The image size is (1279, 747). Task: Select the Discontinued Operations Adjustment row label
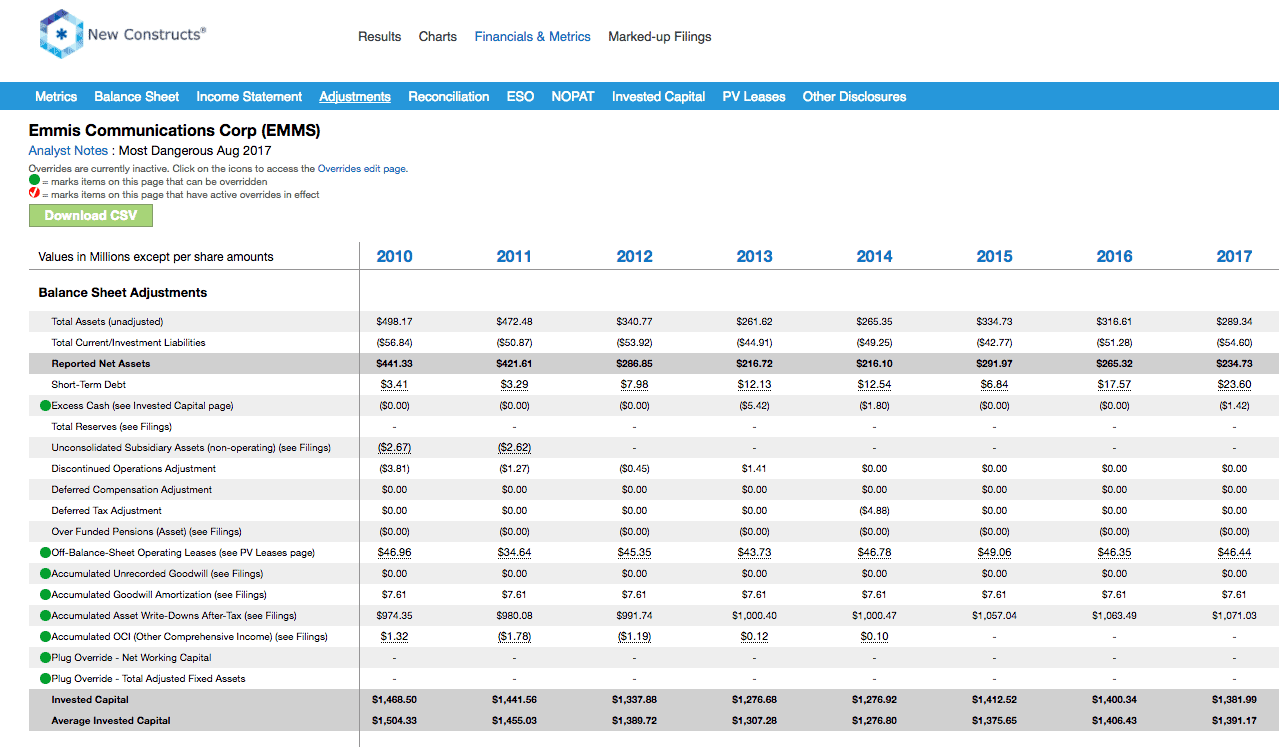pyautogui.click(x=134, y=469)
